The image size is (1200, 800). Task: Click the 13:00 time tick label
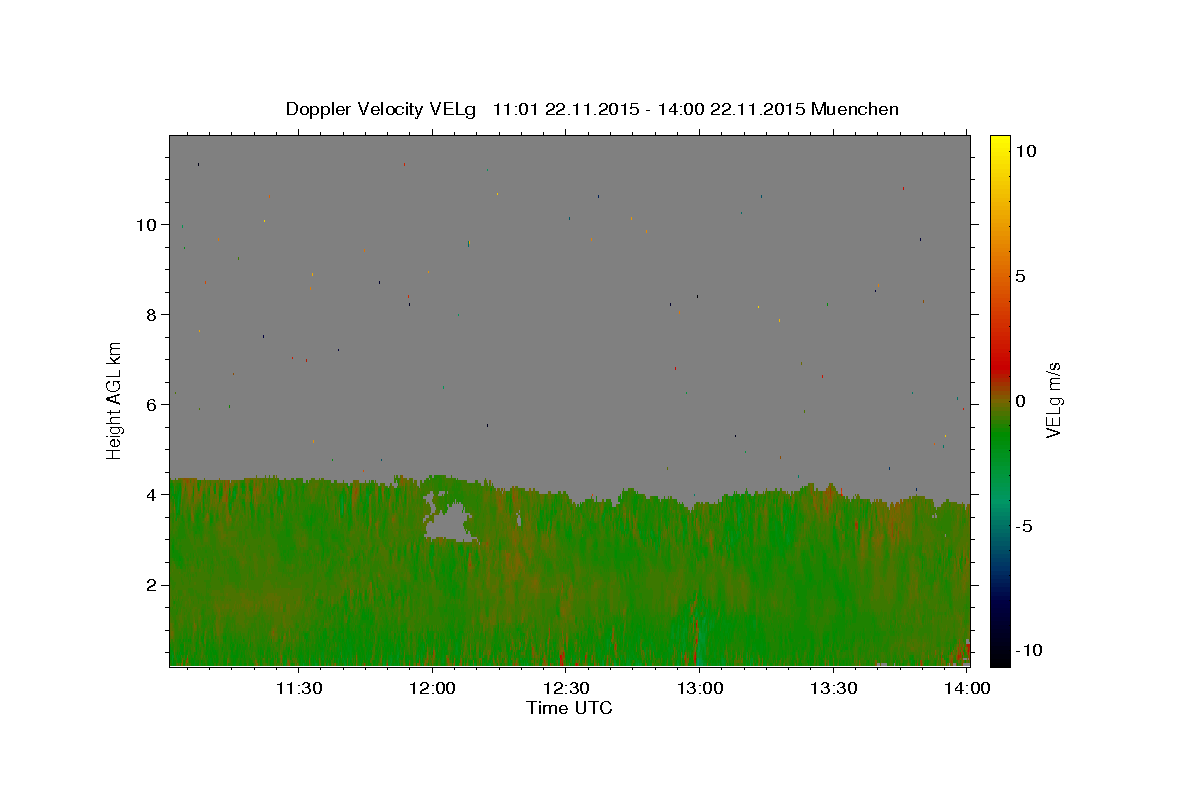point(700,688)
